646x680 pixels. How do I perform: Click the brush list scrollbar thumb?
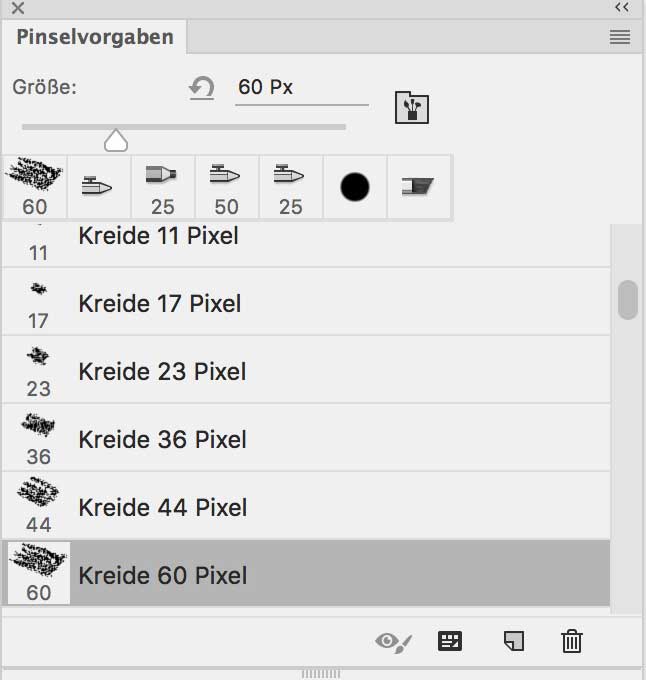click(x=628, y=300)
